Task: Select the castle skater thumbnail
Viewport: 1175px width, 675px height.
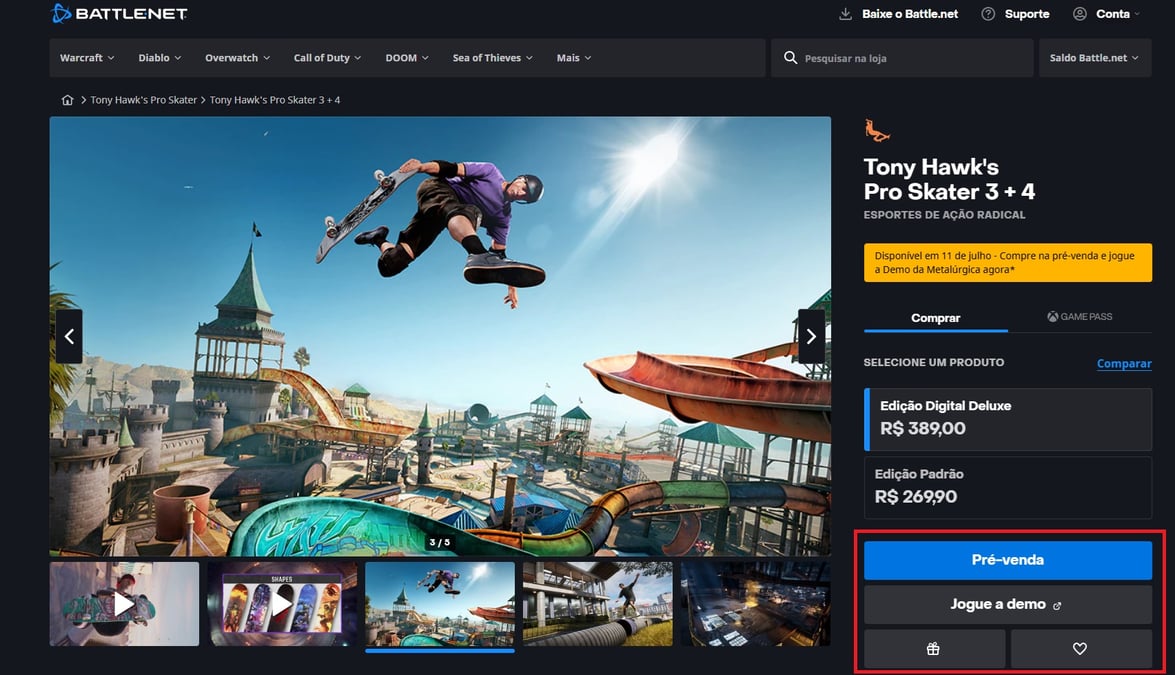Action: tap(440, 604)
